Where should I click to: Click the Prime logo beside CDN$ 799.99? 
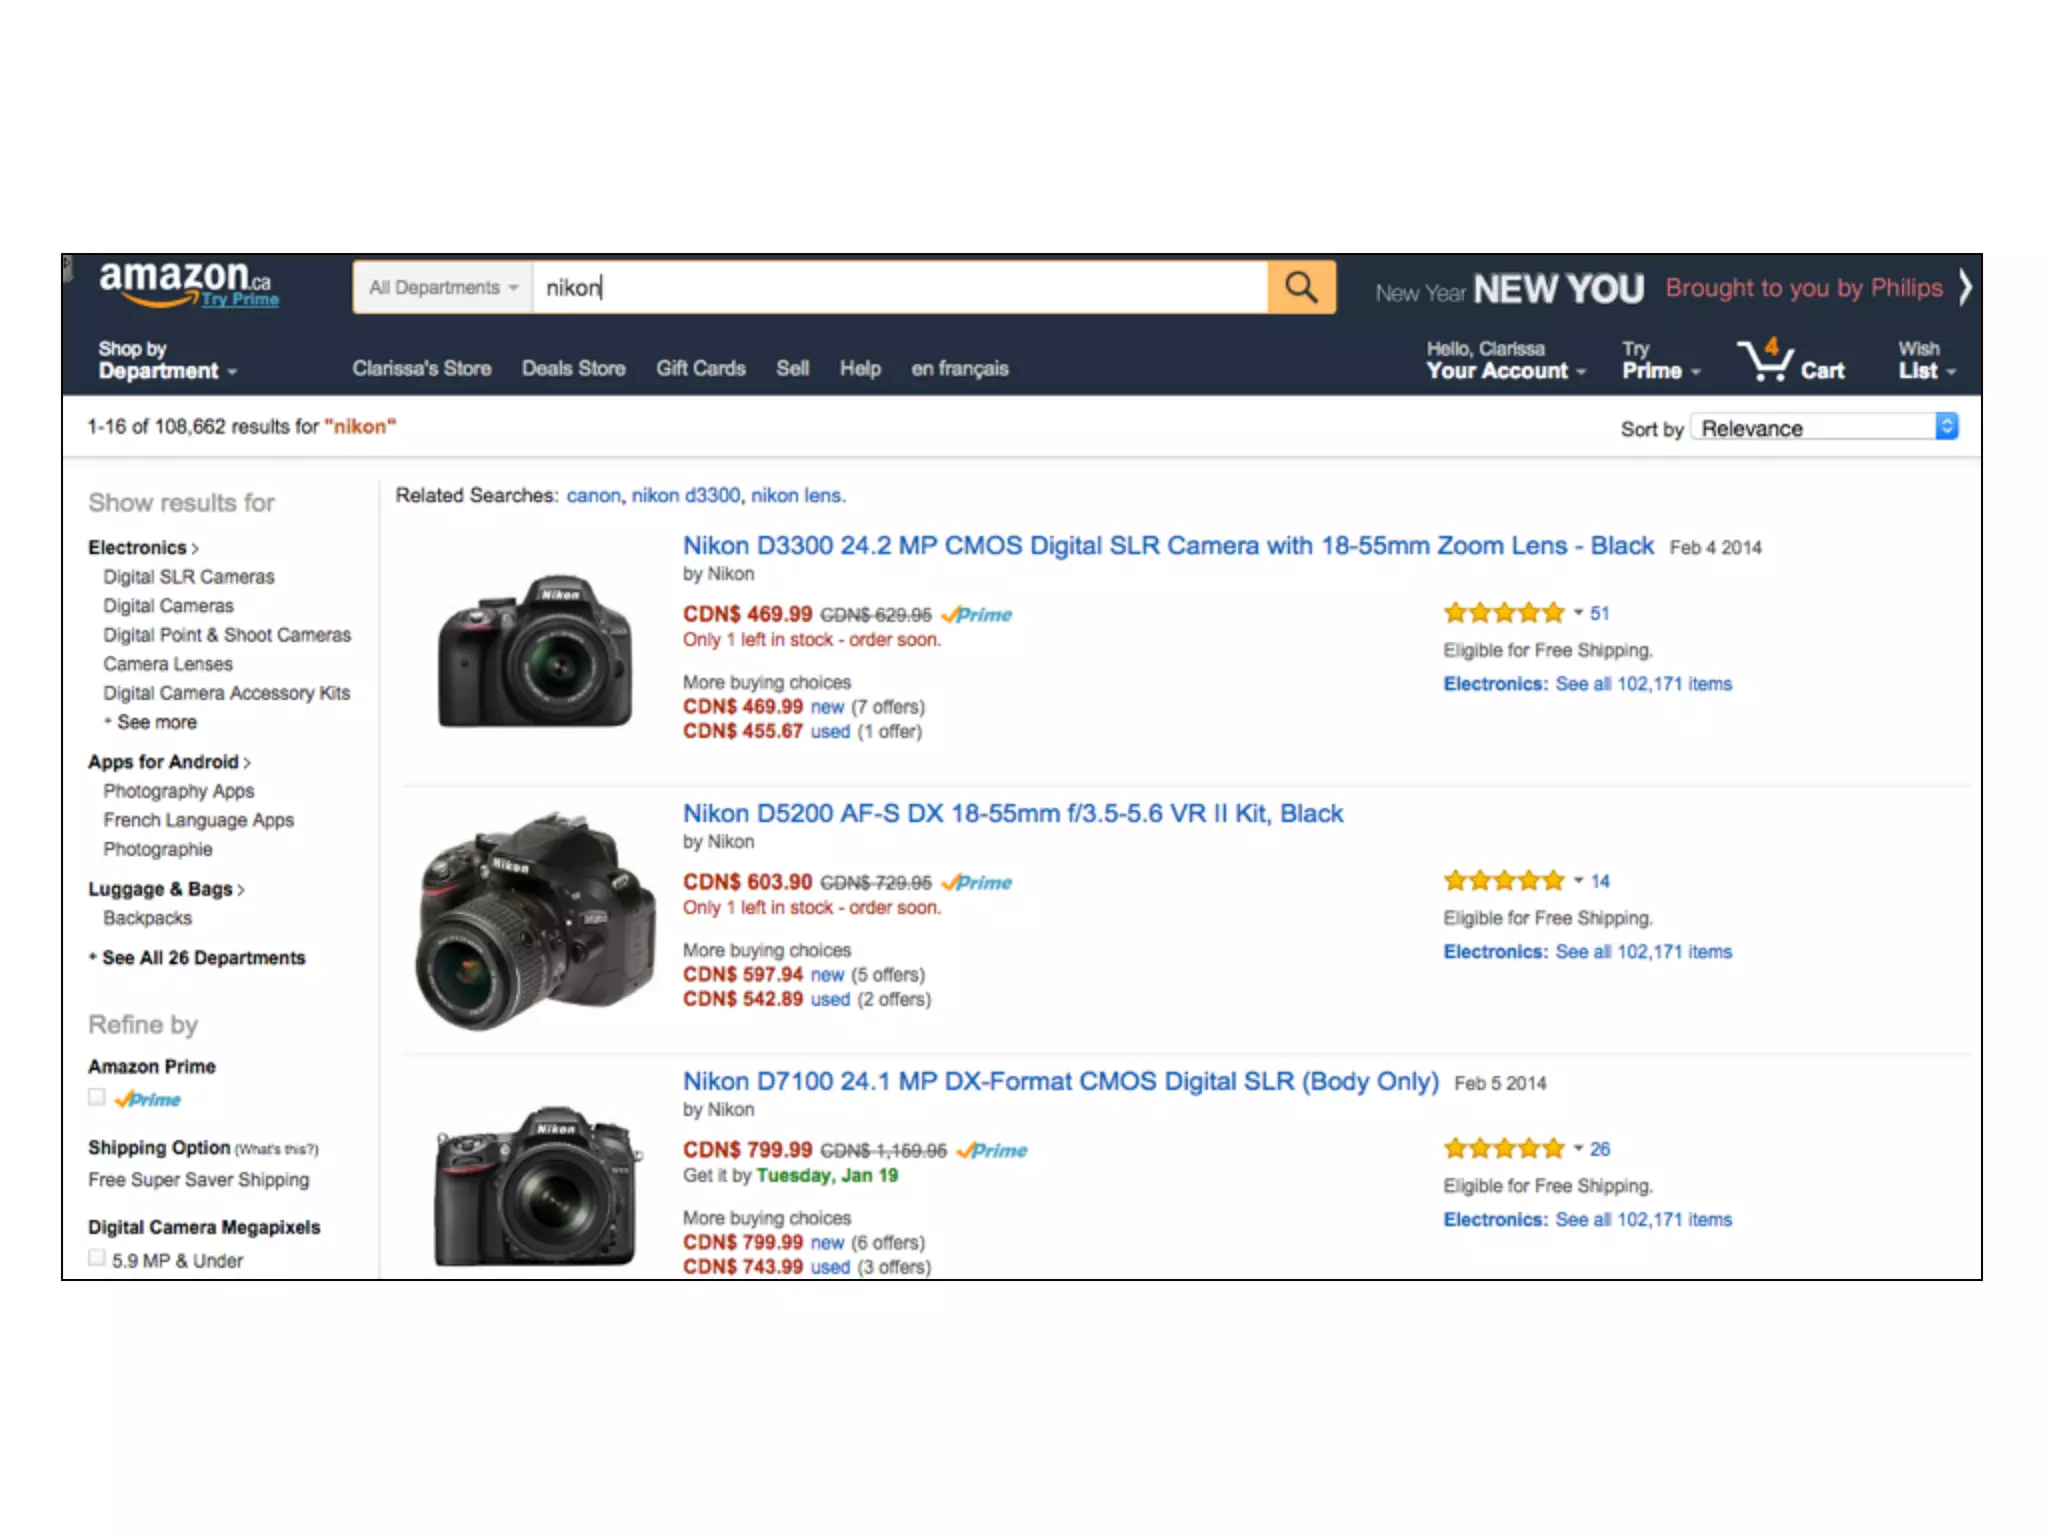click(x=992, y=1150)
